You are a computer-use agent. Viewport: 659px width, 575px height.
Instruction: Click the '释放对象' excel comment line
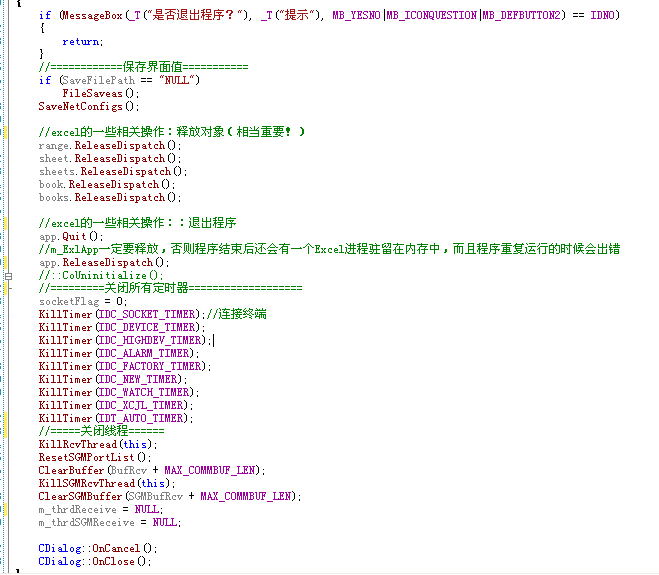click(x=171, y=132)
